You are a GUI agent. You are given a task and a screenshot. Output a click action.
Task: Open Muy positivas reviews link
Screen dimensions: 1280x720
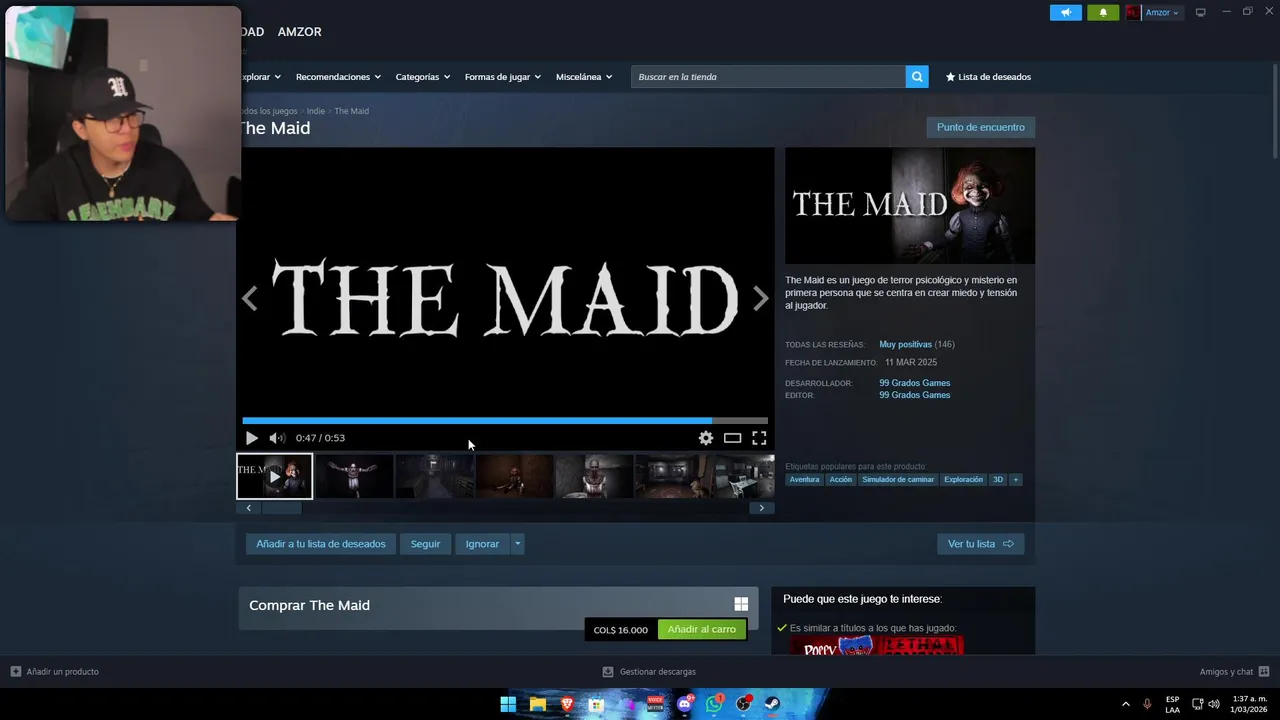pyautogui.click(x=905, y=345)
